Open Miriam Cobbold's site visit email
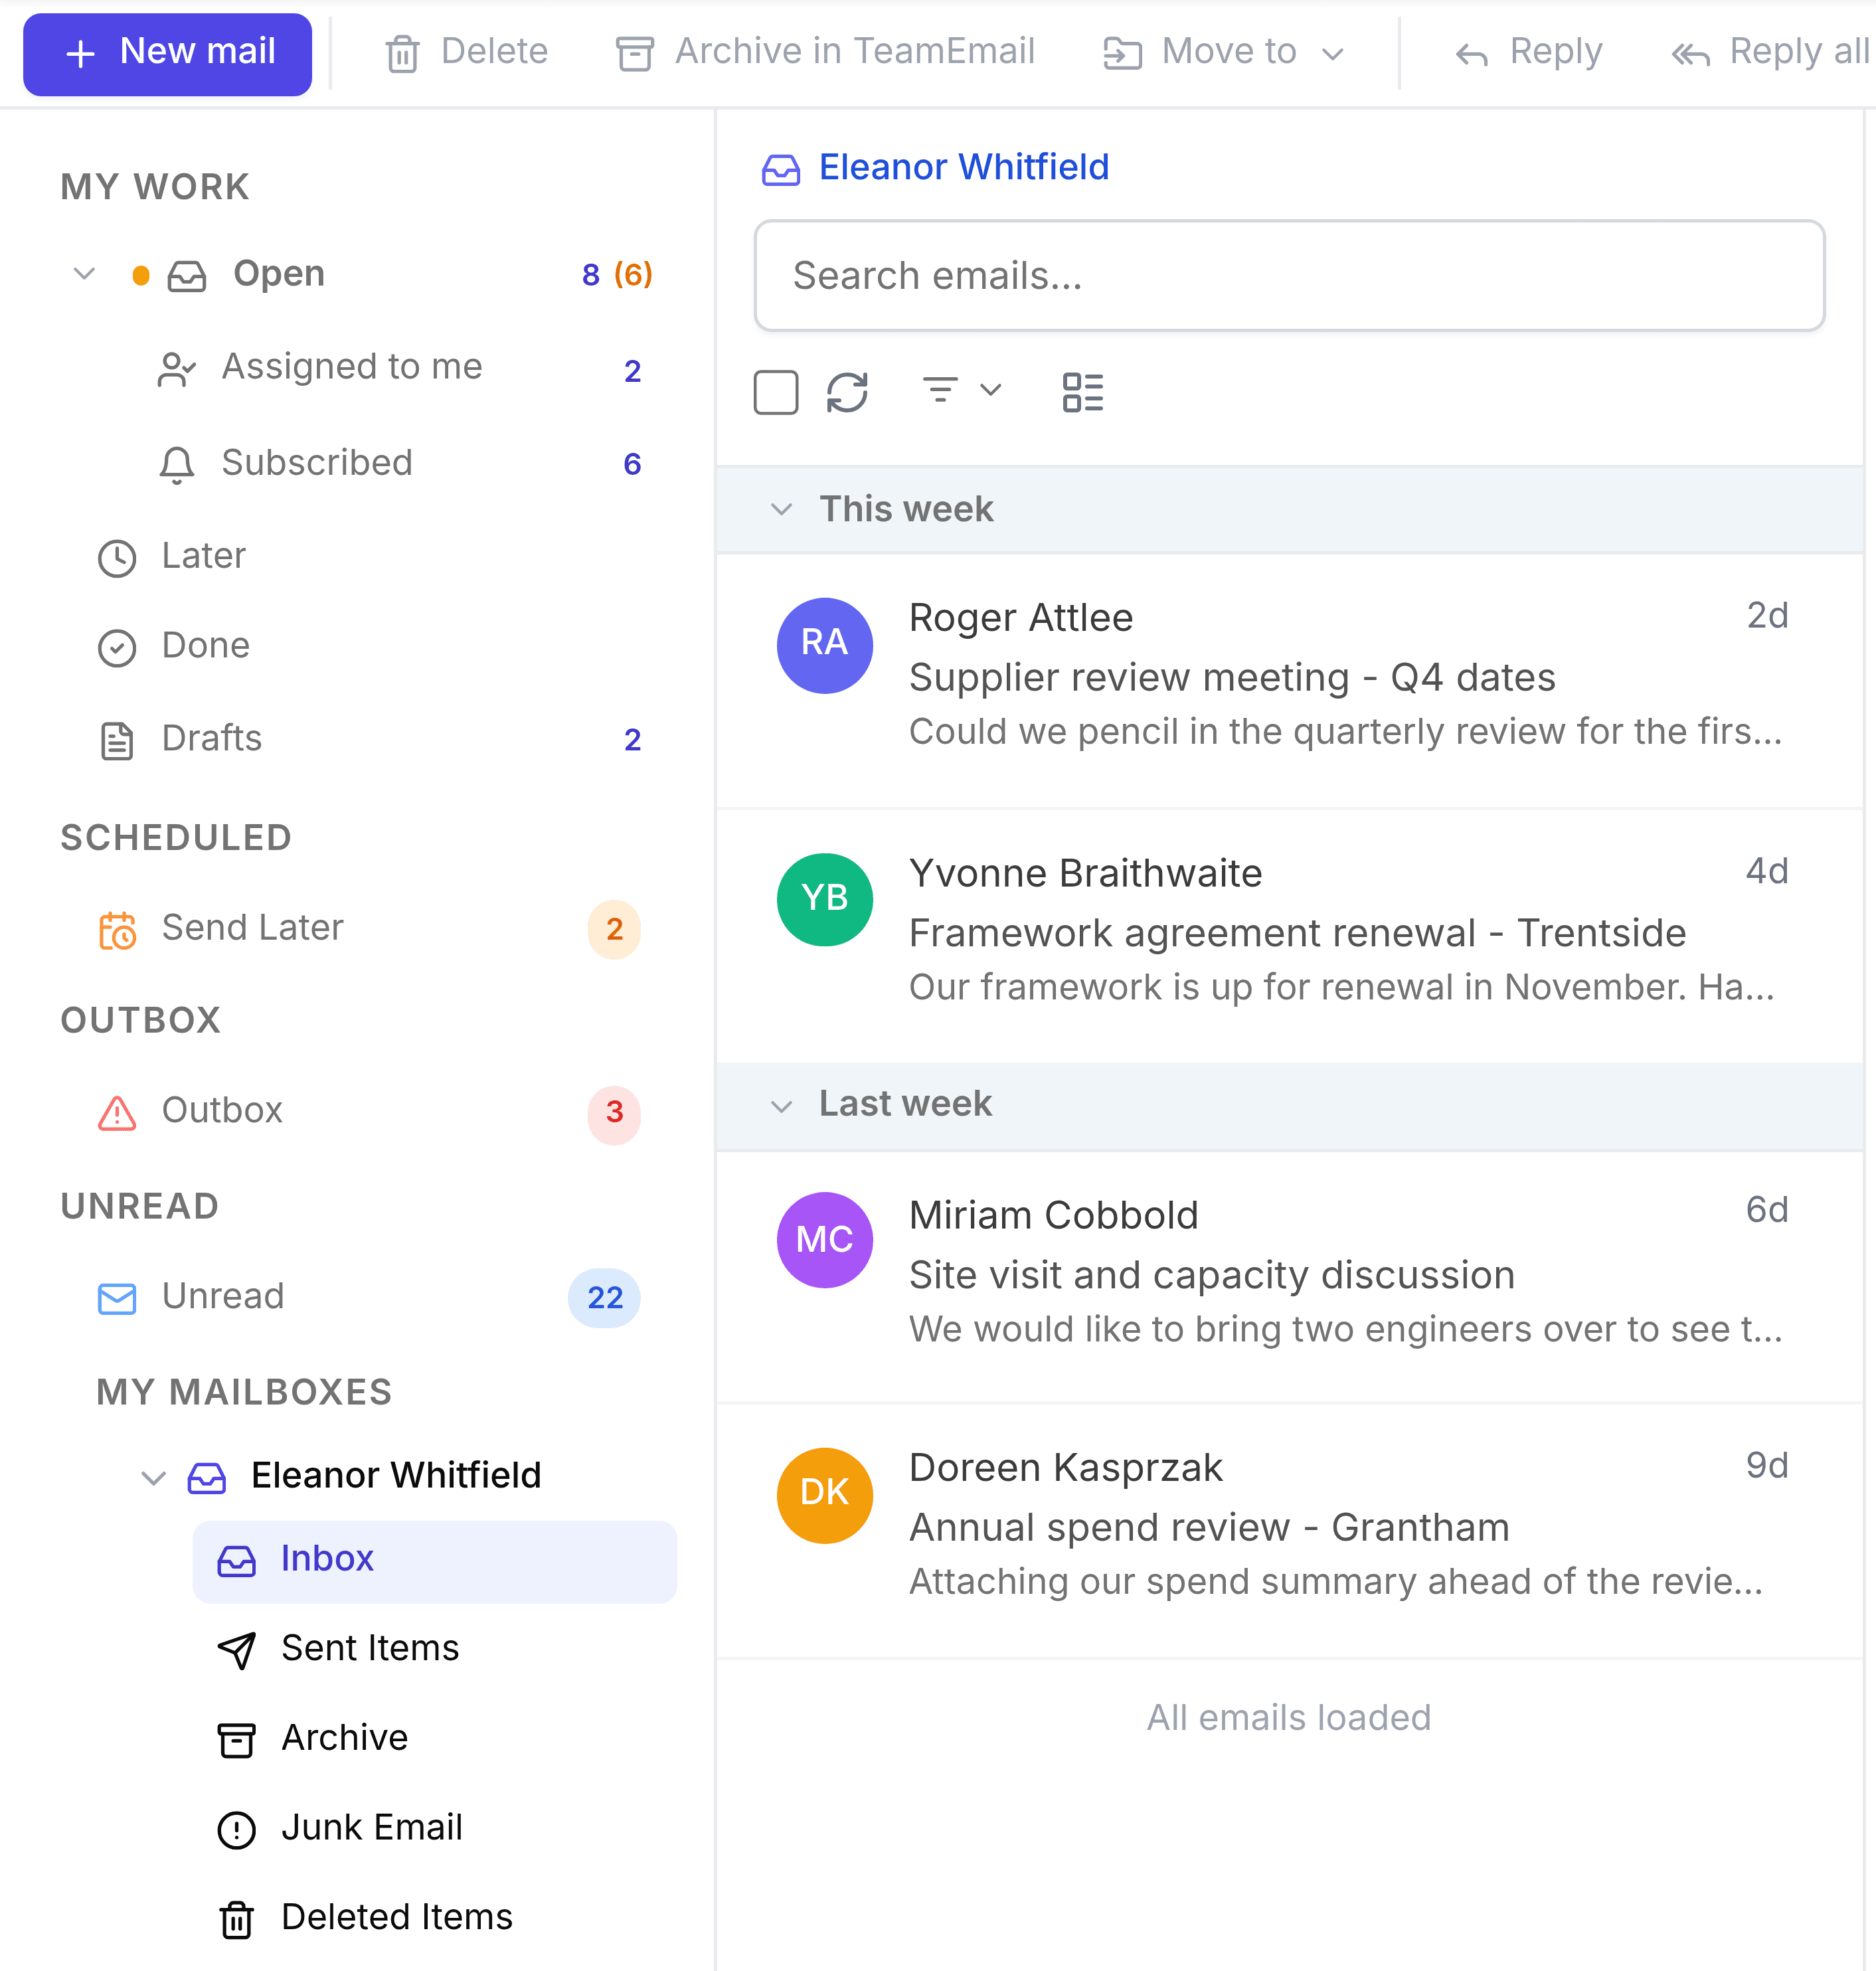 tap(1289, 1276)
